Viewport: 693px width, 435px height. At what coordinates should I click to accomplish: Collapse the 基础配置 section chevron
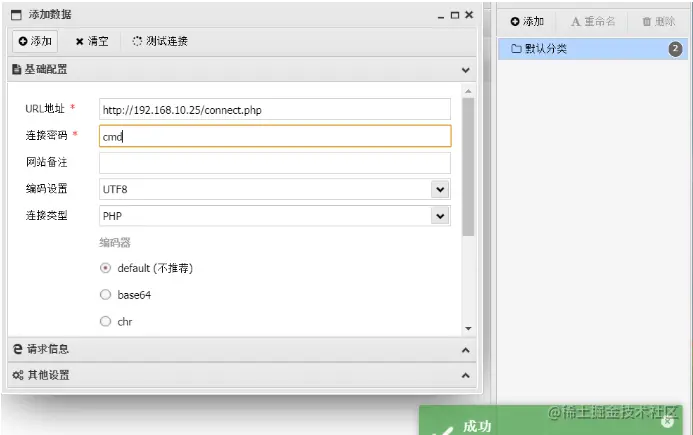point(465,70)
